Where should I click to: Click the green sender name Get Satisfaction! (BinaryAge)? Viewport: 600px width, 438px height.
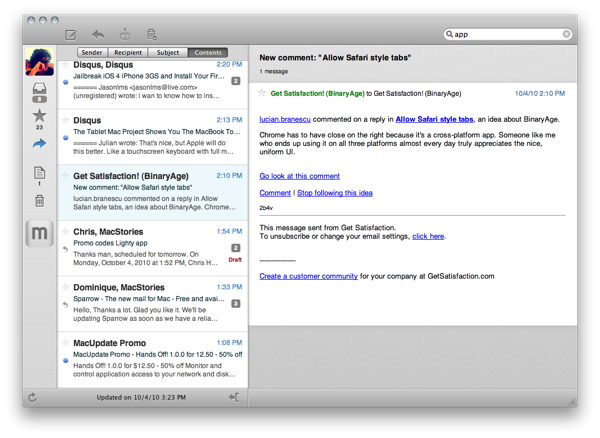click(x=317, y=93)
